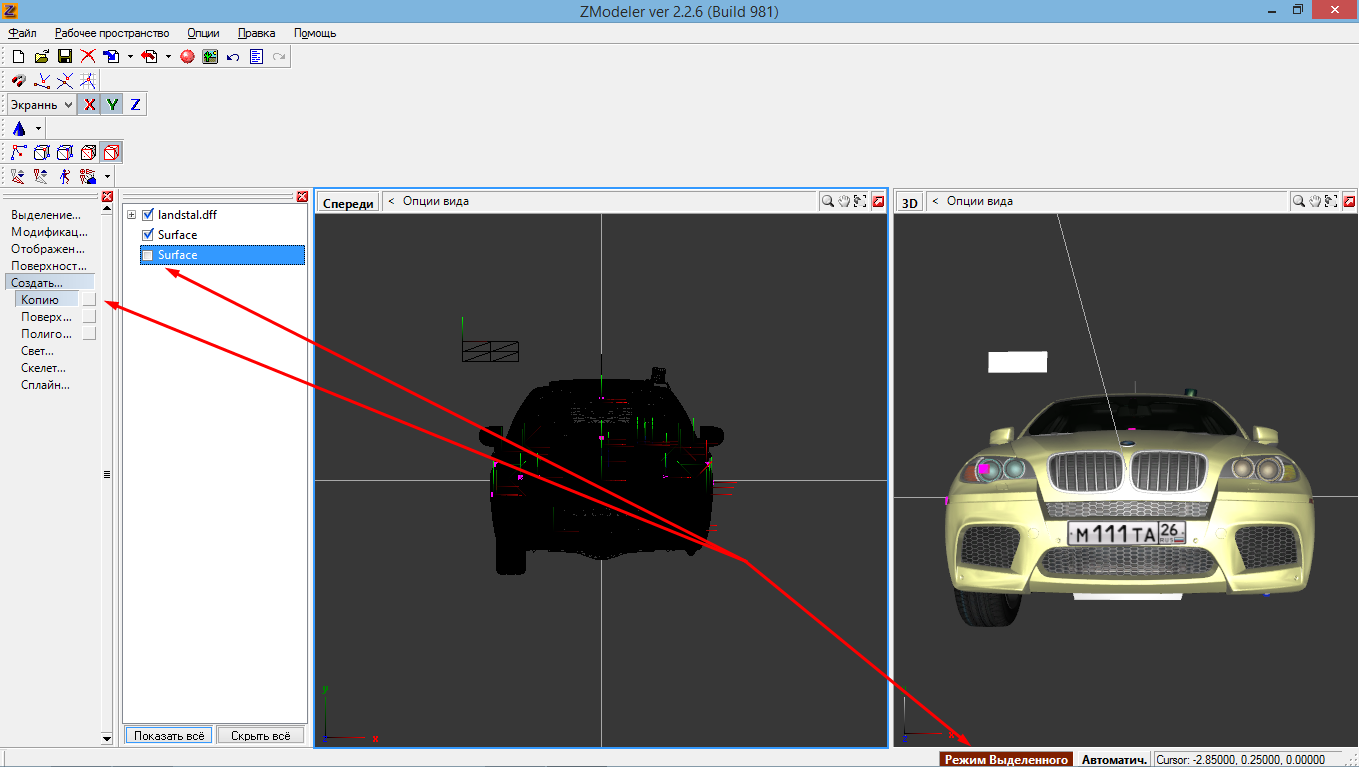The image size is (1359, 767).
Task: Click the Save file floppy disk icon
Action: coord(64,57)
